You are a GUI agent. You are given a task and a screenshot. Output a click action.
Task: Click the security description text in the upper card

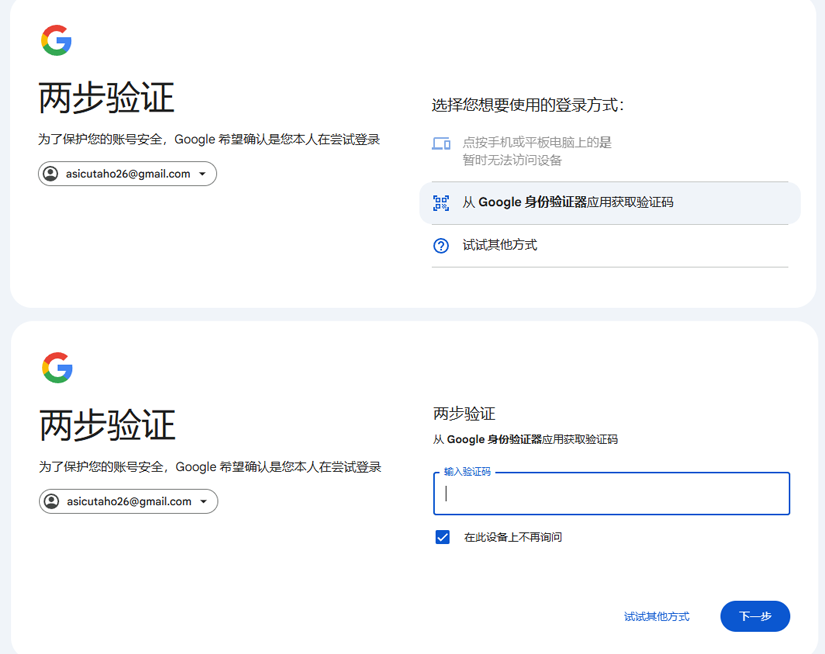click(x=209, y=139)
